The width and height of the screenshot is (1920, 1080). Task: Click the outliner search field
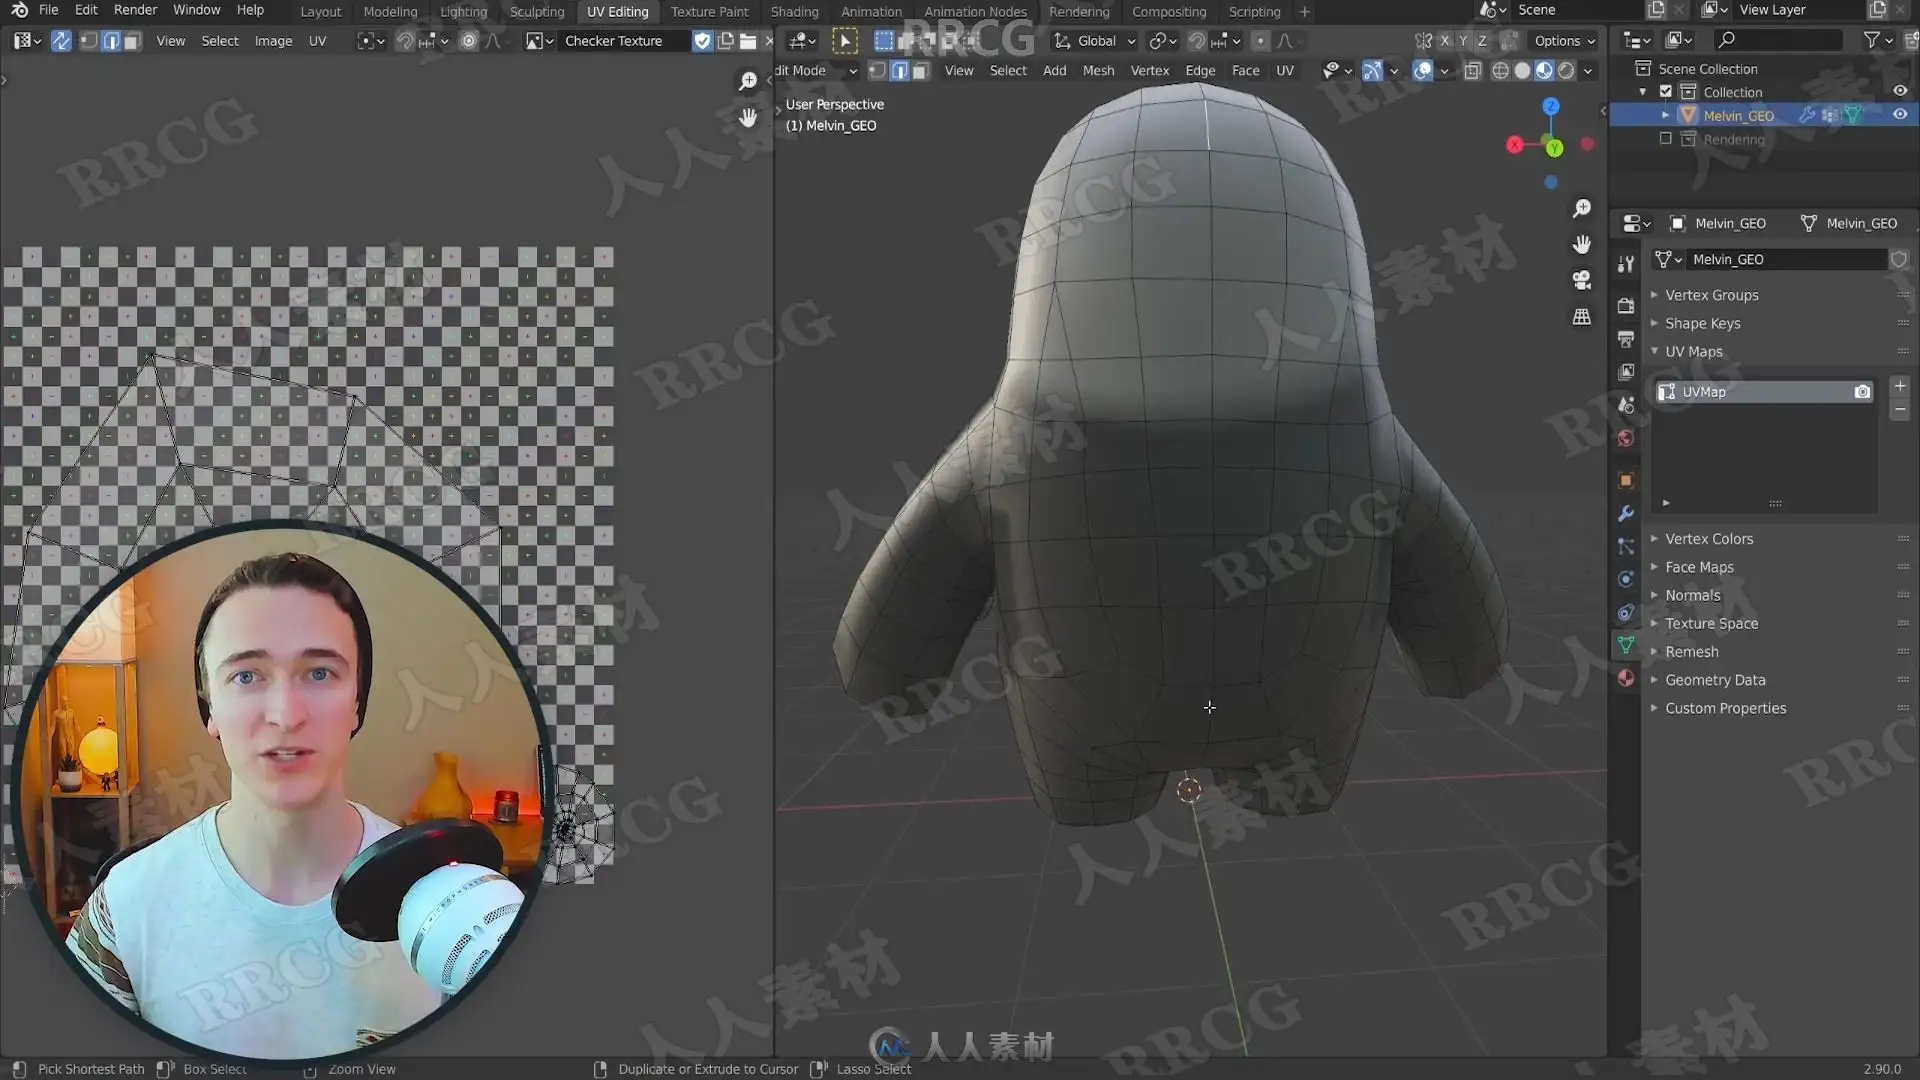click(x=1778, y=40)
